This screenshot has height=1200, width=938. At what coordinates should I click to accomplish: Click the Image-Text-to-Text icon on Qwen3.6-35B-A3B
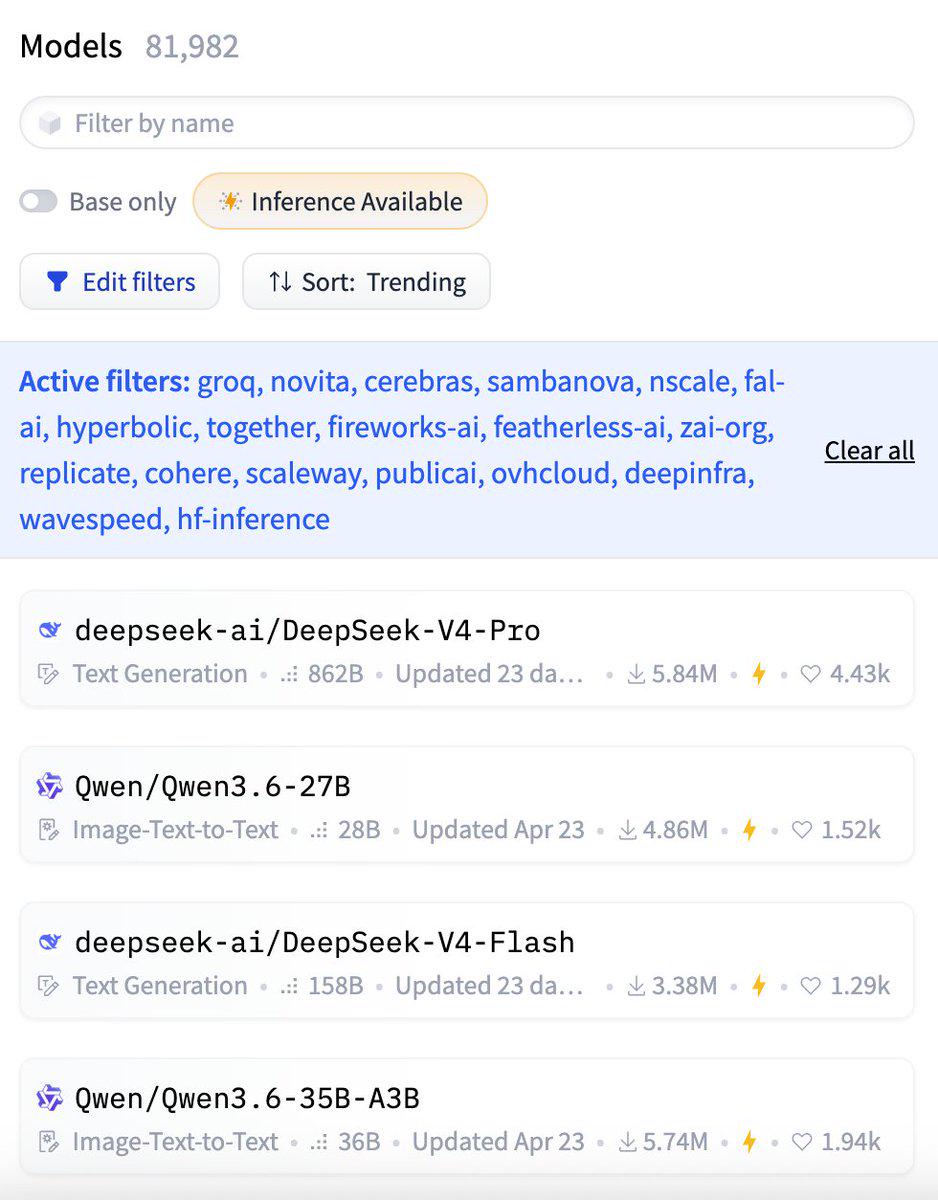pyautogui.click(x=48, y=1142)
